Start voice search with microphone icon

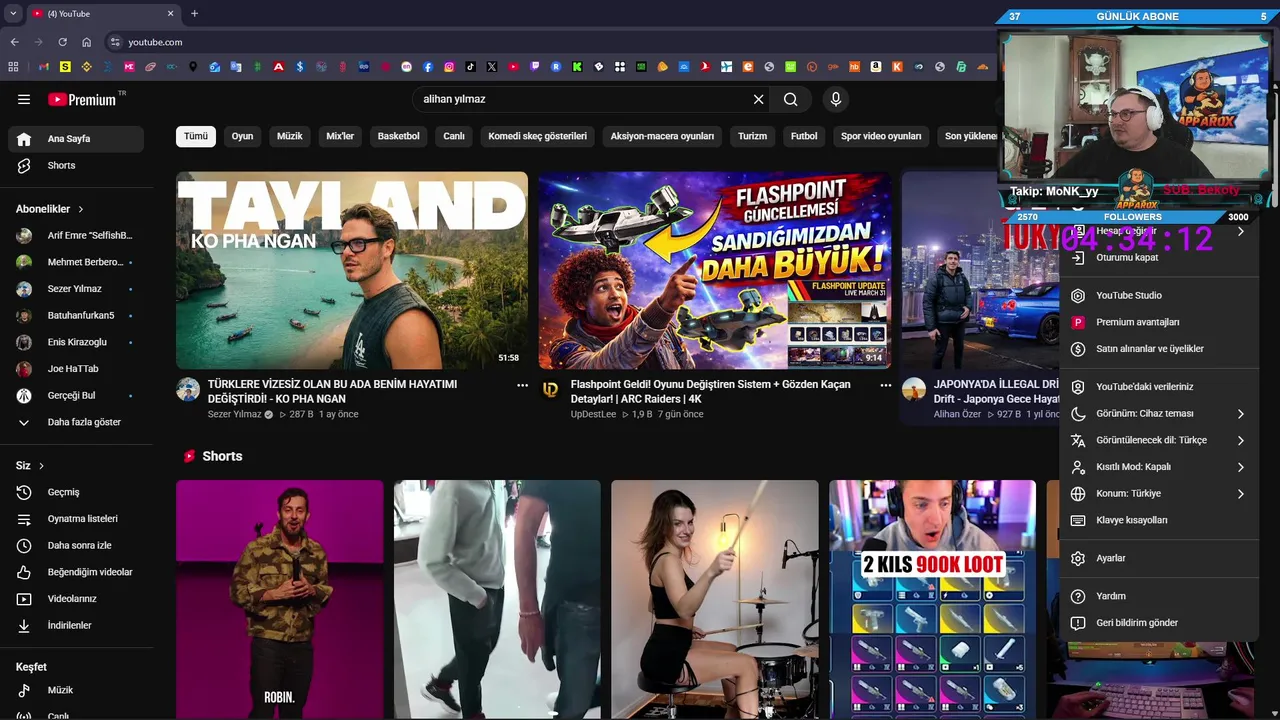(x=836, y=99)
